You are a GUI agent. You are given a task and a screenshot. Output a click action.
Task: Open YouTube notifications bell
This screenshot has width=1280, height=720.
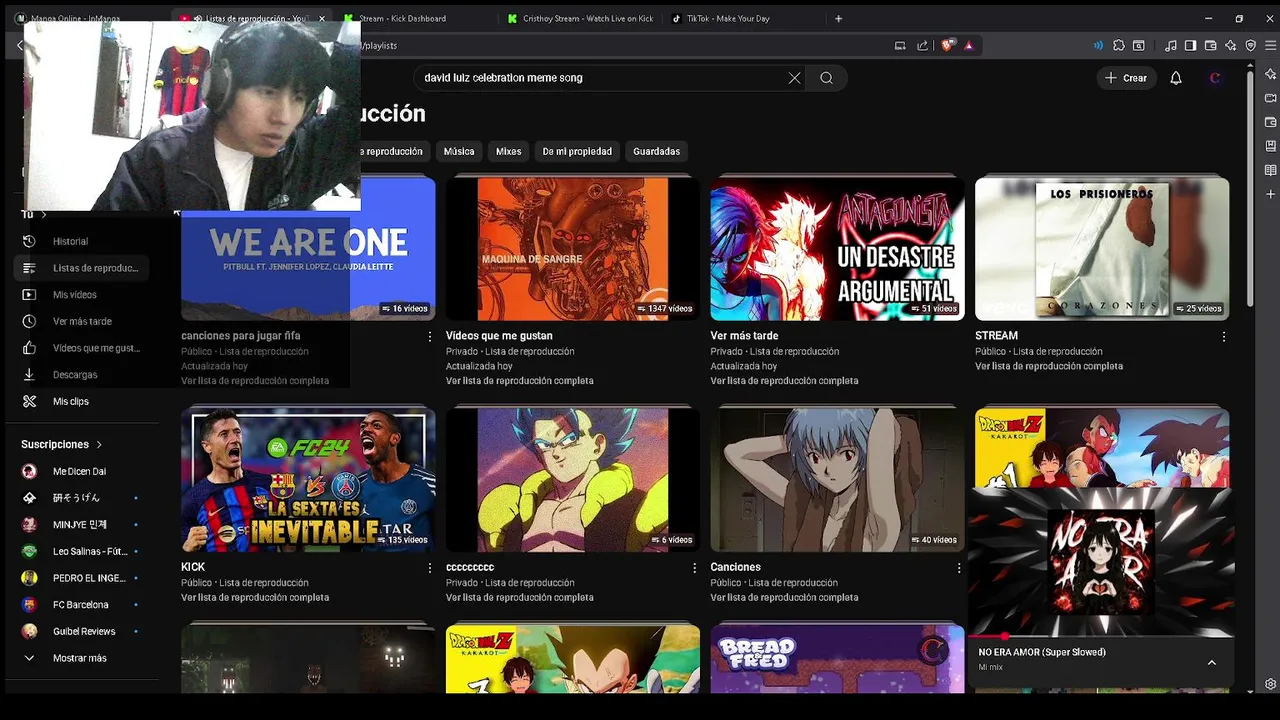point(1176,78)
